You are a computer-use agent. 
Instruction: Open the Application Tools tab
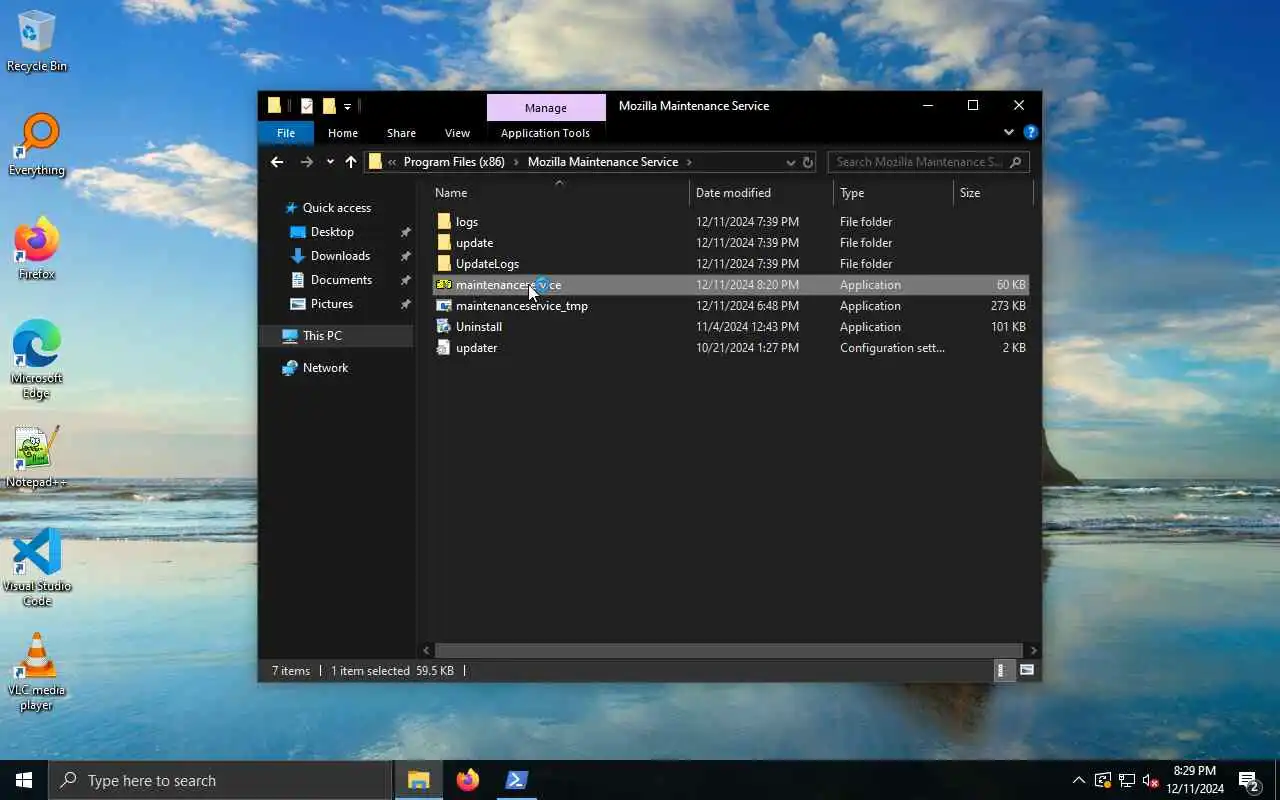(x=545, y=133)
